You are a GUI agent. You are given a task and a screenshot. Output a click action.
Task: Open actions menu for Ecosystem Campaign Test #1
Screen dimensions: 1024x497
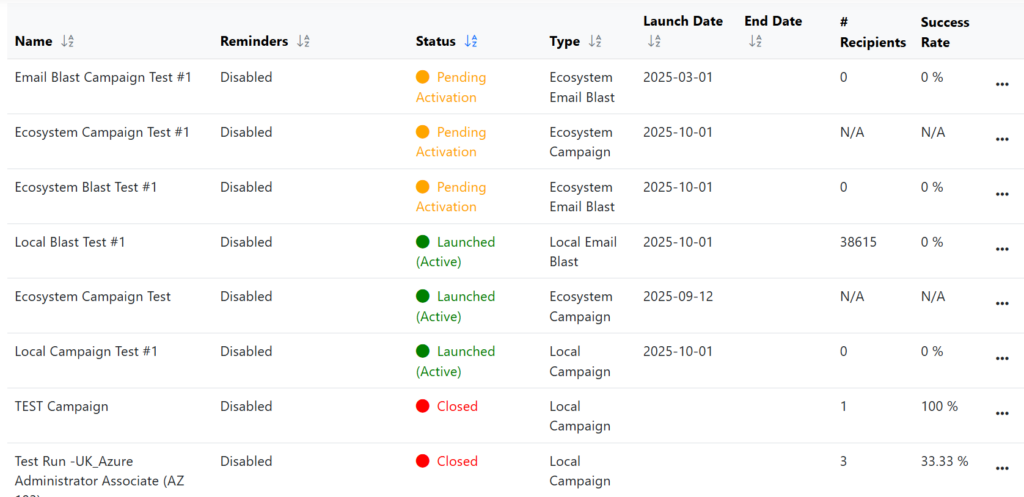[x=1001, y=140]
